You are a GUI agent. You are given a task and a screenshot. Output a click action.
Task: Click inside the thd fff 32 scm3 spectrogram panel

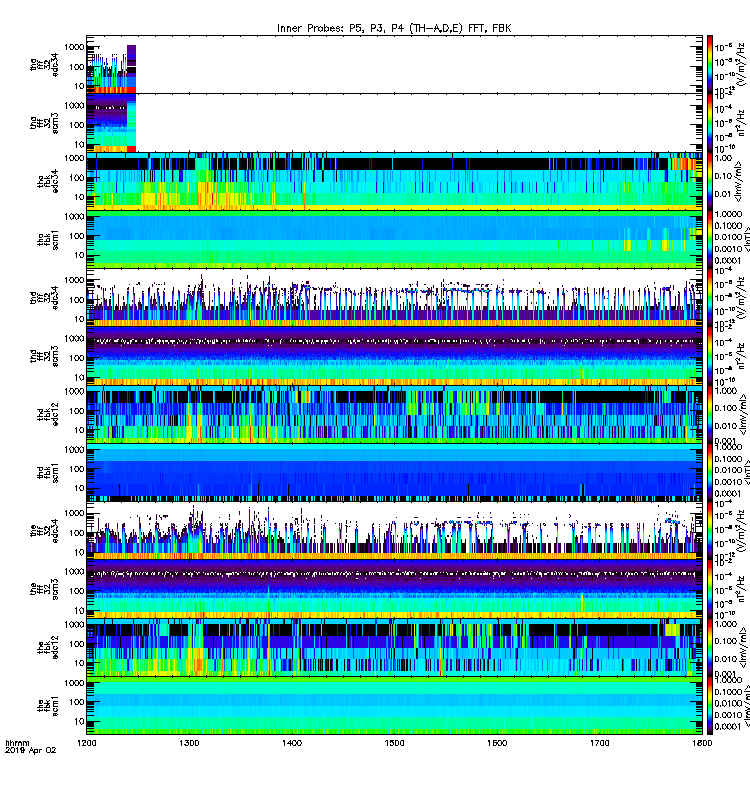click(x=394, y=356)
